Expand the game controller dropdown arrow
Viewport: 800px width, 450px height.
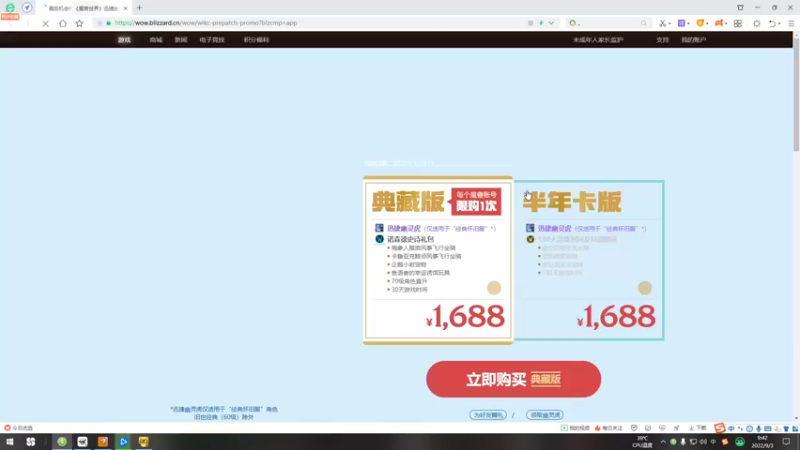point(726,23)
